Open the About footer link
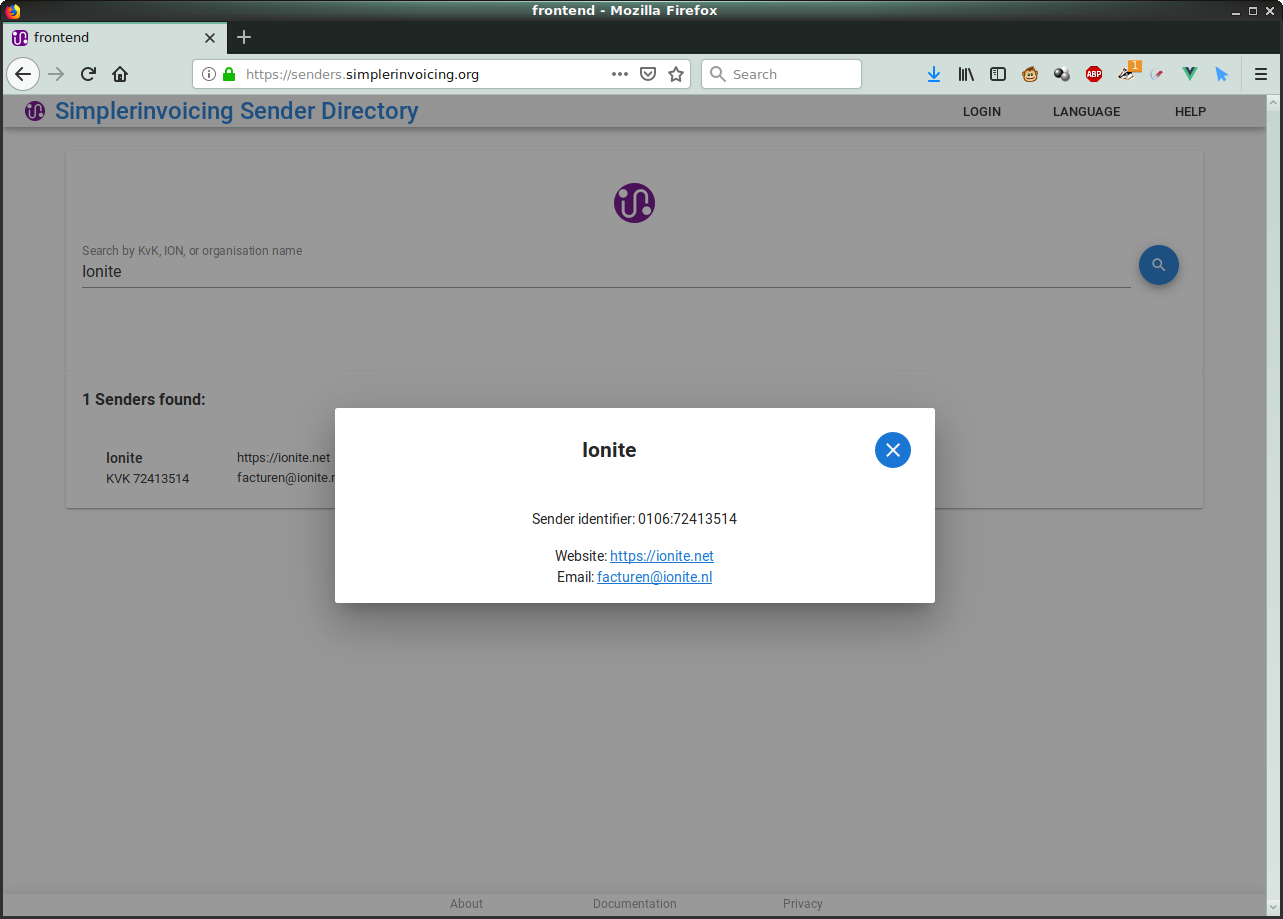1283x919 pixels. point(466,904)
